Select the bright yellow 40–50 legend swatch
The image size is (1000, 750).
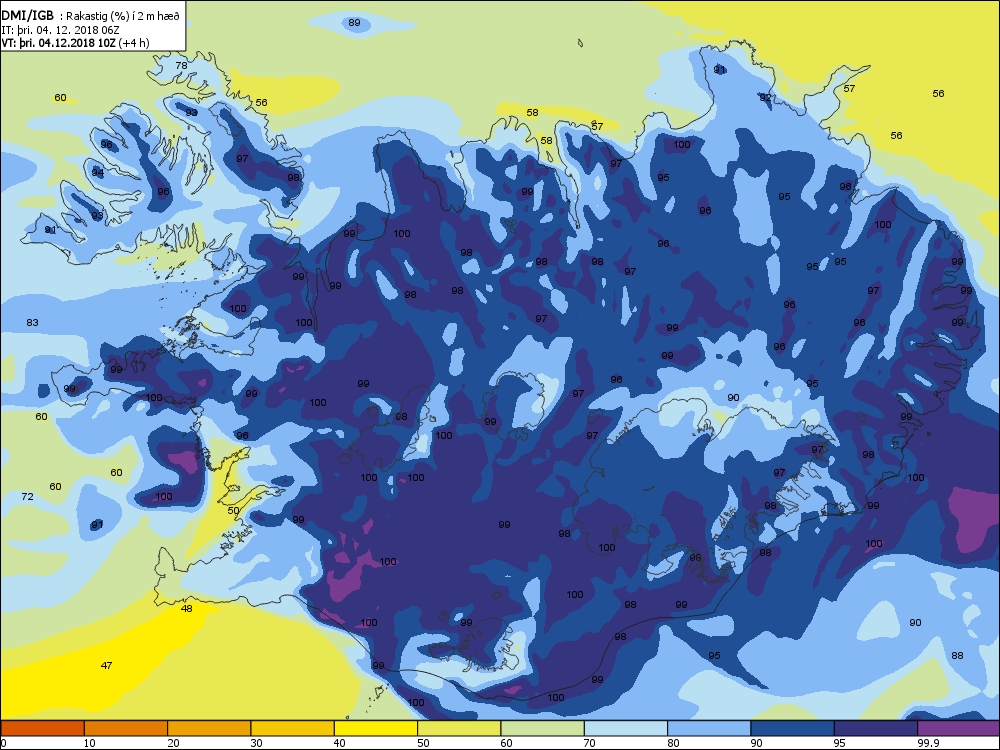tap(376, 728)
